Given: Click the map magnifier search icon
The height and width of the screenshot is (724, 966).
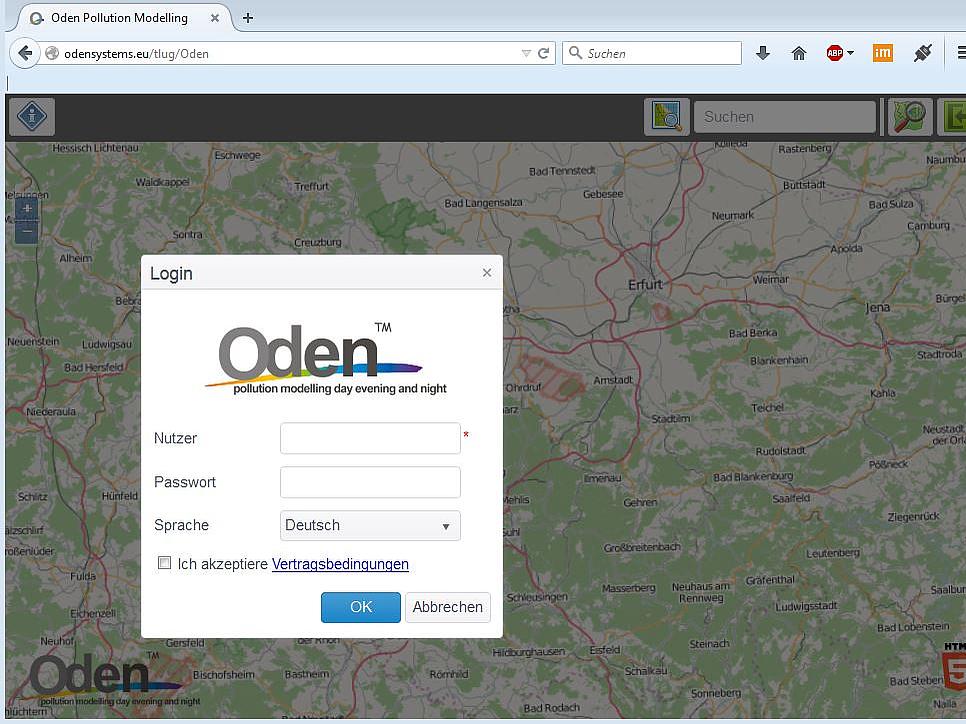Looking at the screenshot, I should point(909,116).
